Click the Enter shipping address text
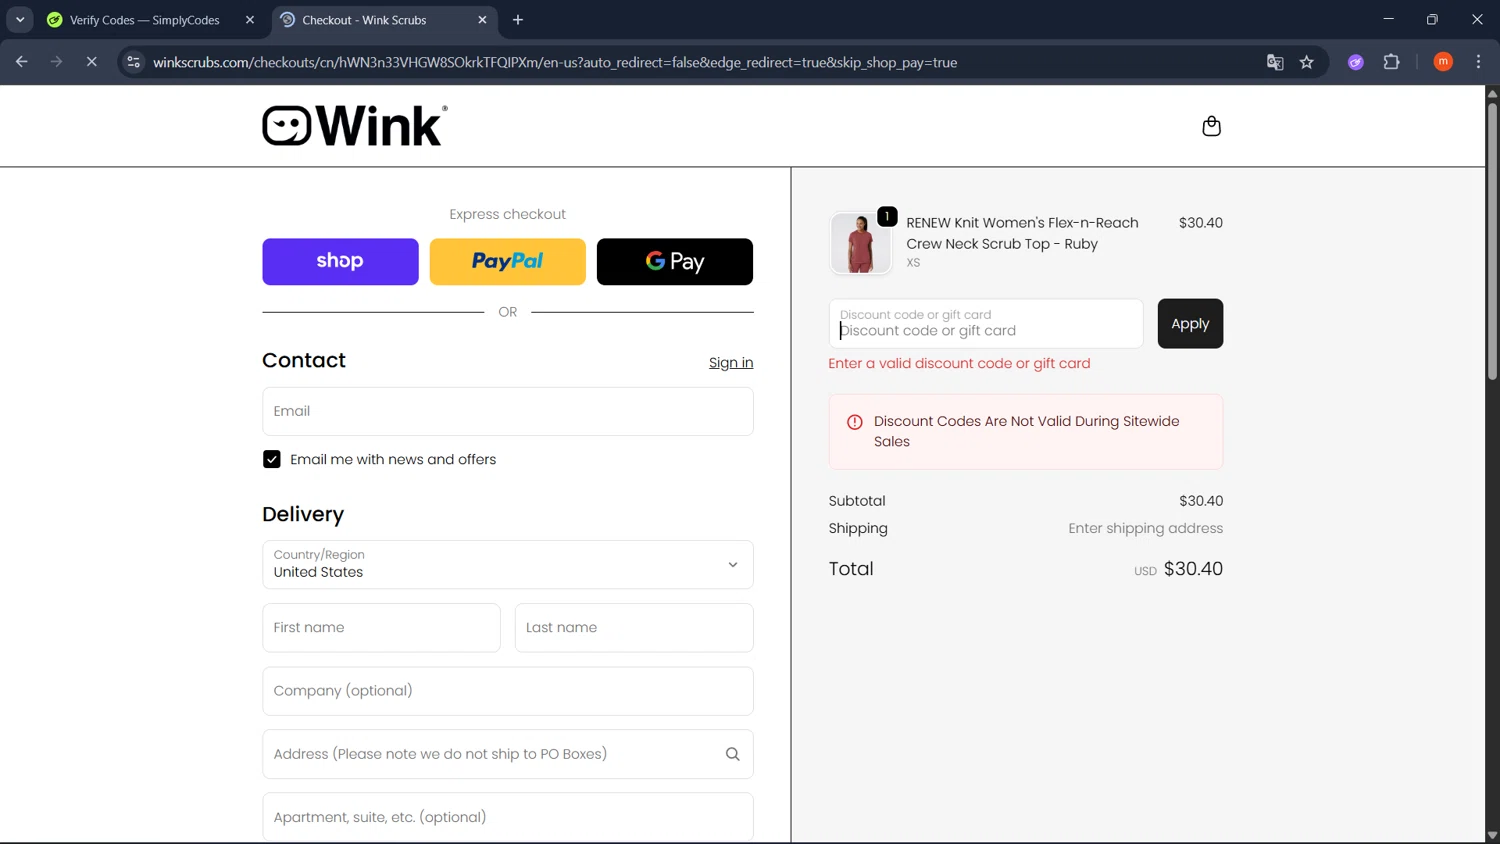Image resolution: width=1500 pixels, height=844 pixels. pyautogui.click(x=1145, y=528)
